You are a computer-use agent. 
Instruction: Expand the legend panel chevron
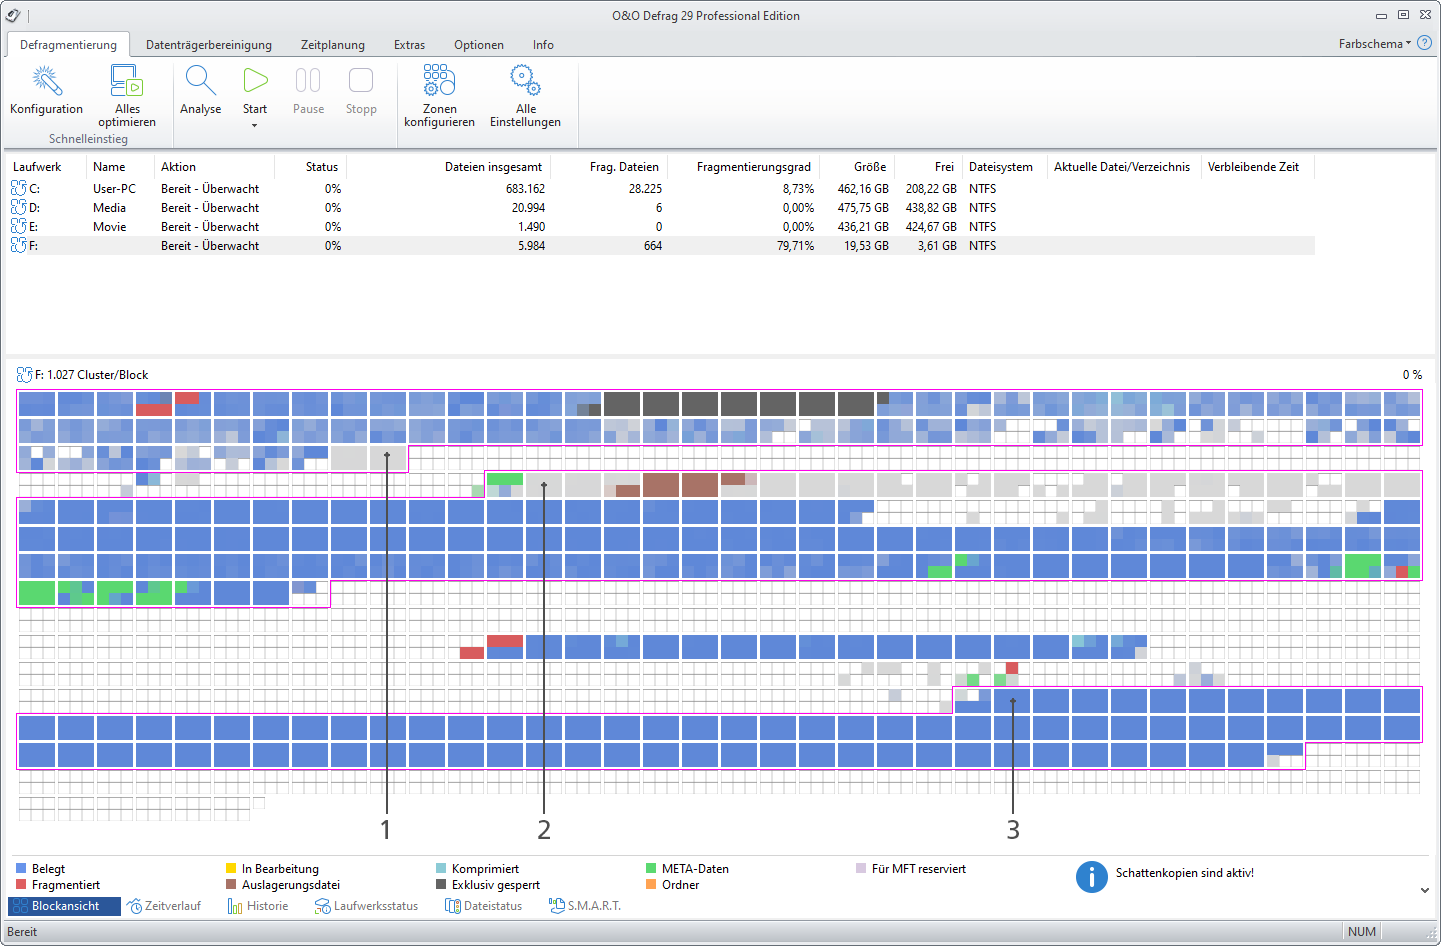pos(1425,890)
